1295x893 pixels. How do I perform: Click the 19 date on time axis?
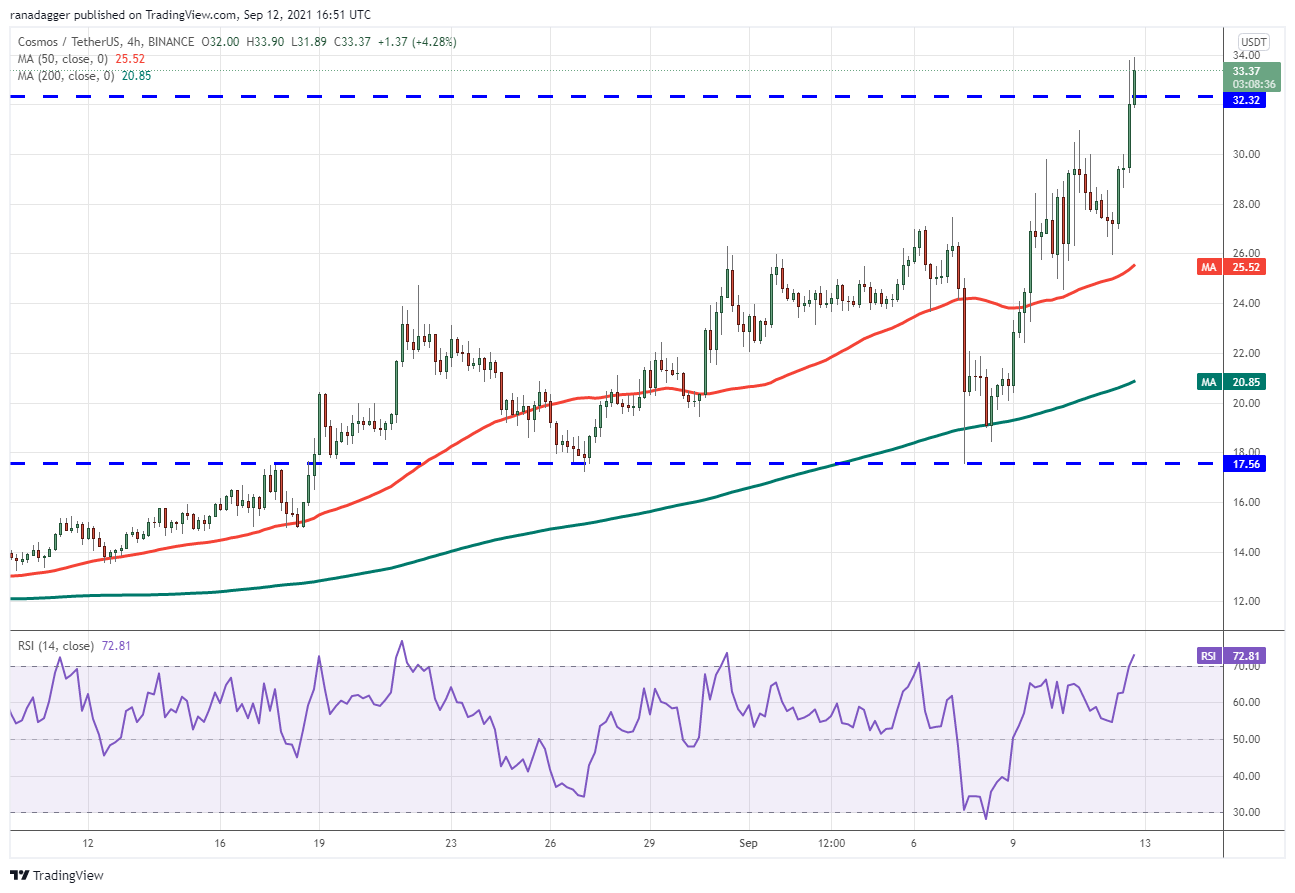click(x=319, y=843)
